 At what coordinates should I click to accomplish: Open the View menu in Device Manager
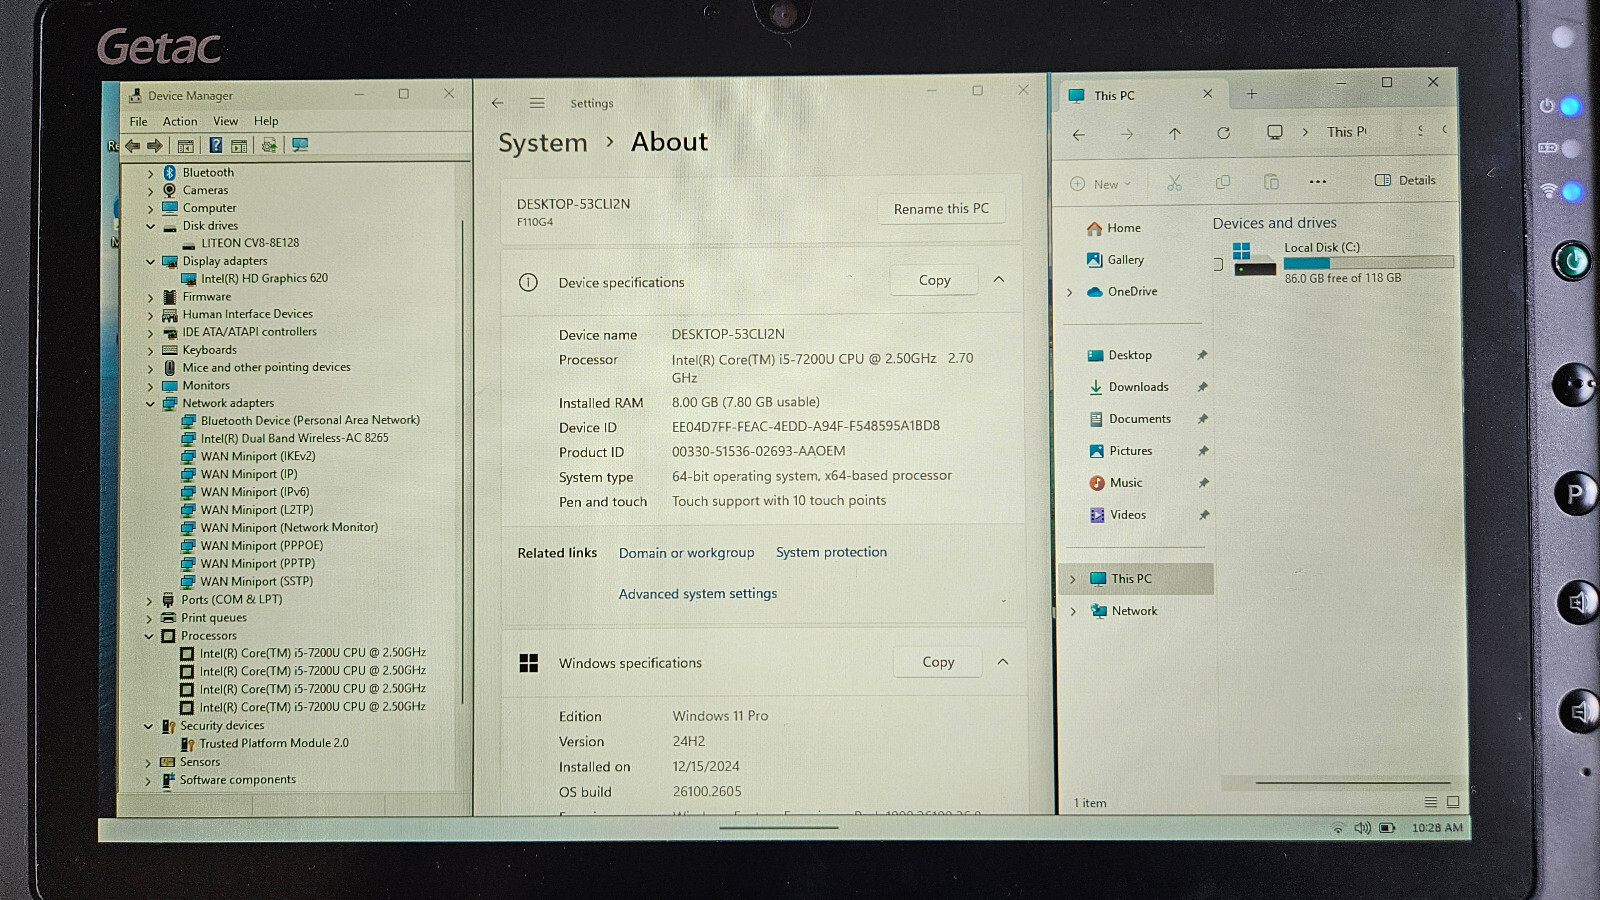click(x=226, y=121)
